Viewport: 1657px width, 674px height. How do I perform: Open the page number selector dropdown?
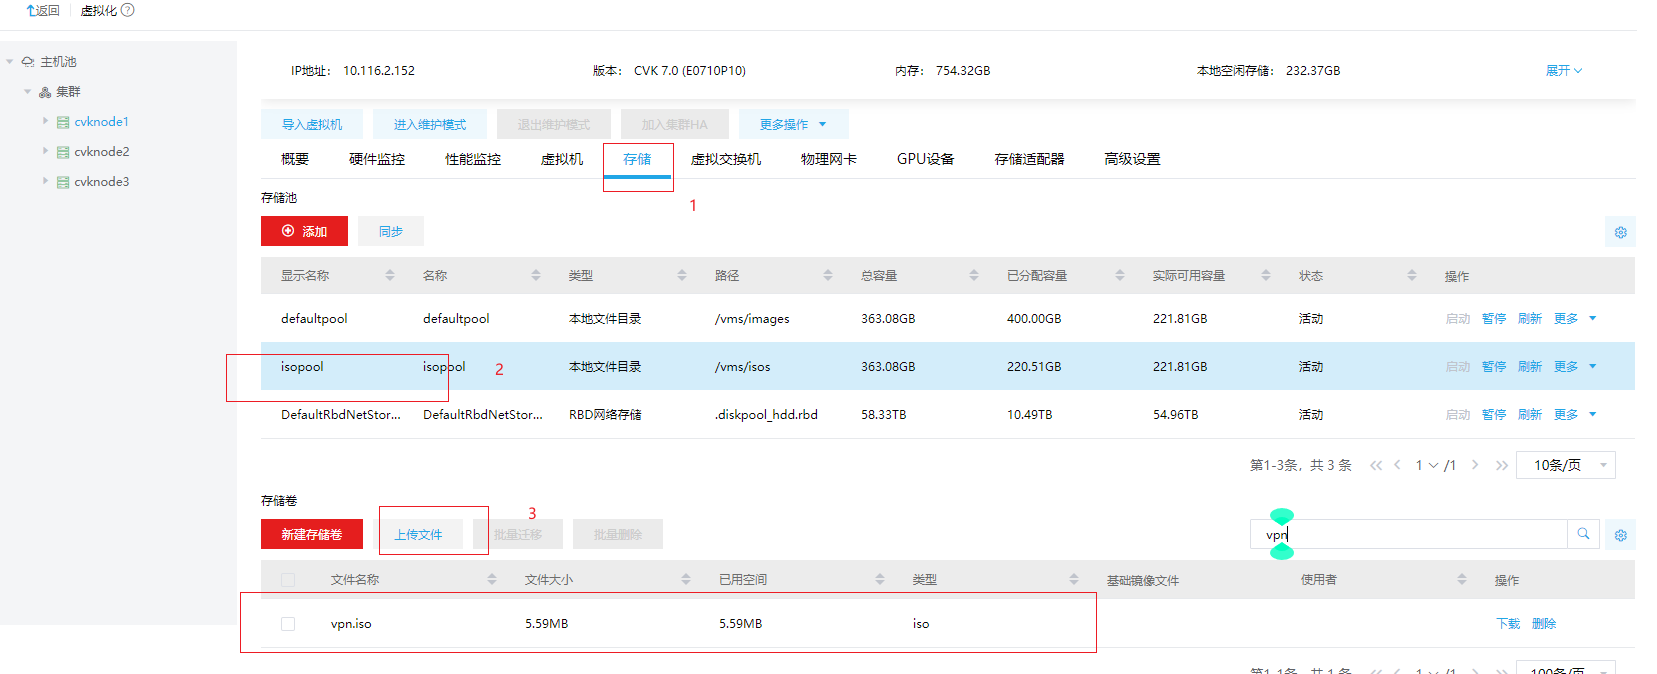(x=1426, y=465)
